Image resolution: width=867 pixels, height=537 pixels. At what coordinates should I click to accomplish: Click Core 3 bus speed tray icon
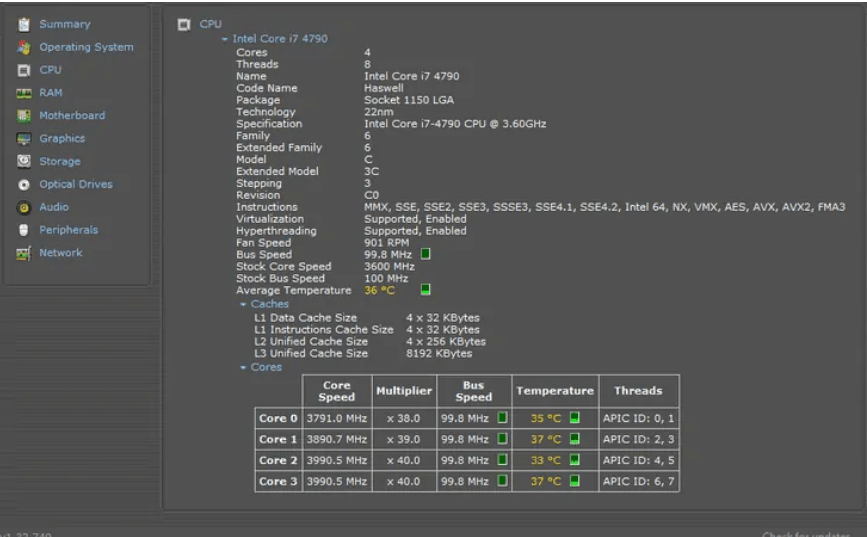coord(502,481)
